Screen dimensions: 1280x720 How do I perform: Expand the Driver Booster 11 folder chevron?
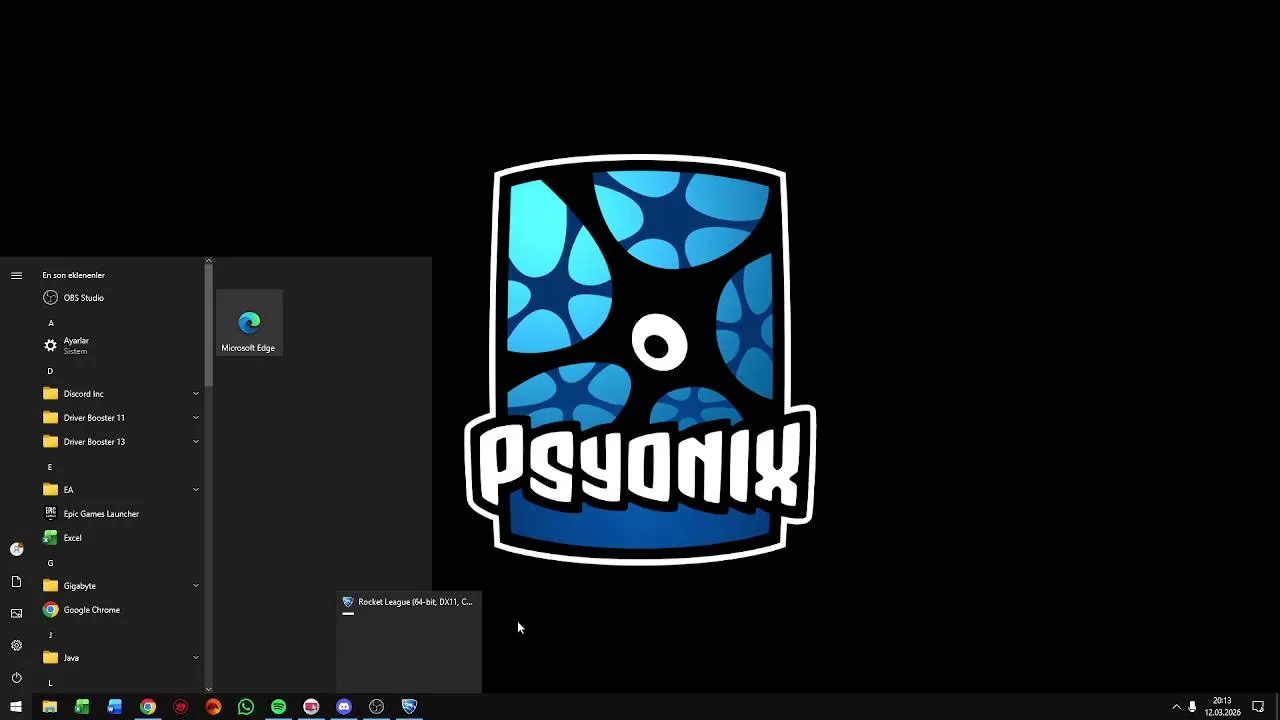[196, 418]
